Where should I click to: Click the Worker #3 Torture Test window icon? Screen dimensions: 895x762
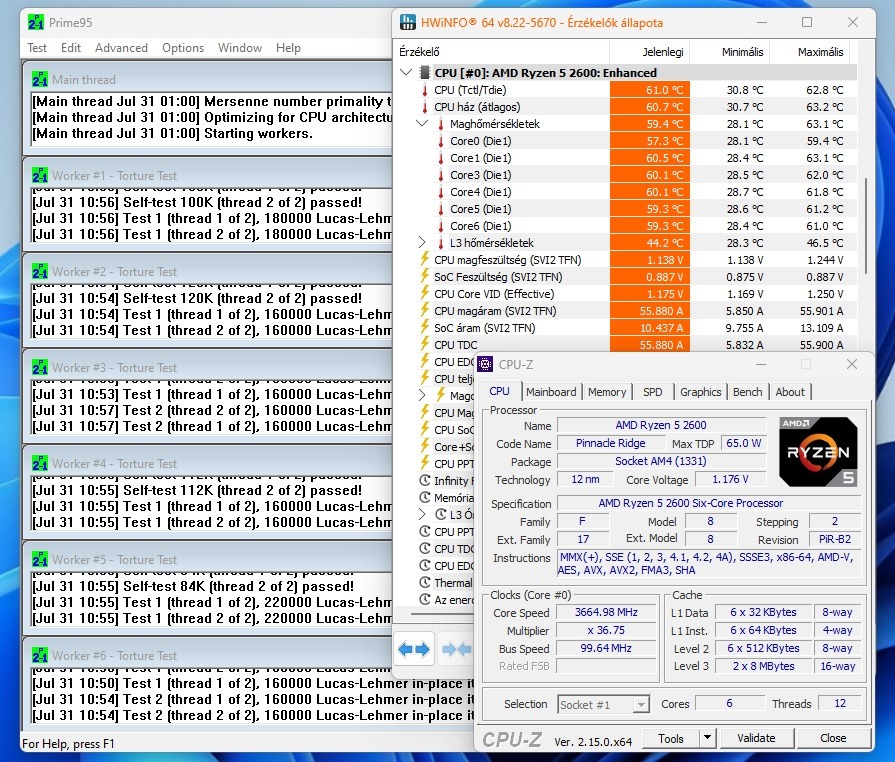click(x=40, y=367)
